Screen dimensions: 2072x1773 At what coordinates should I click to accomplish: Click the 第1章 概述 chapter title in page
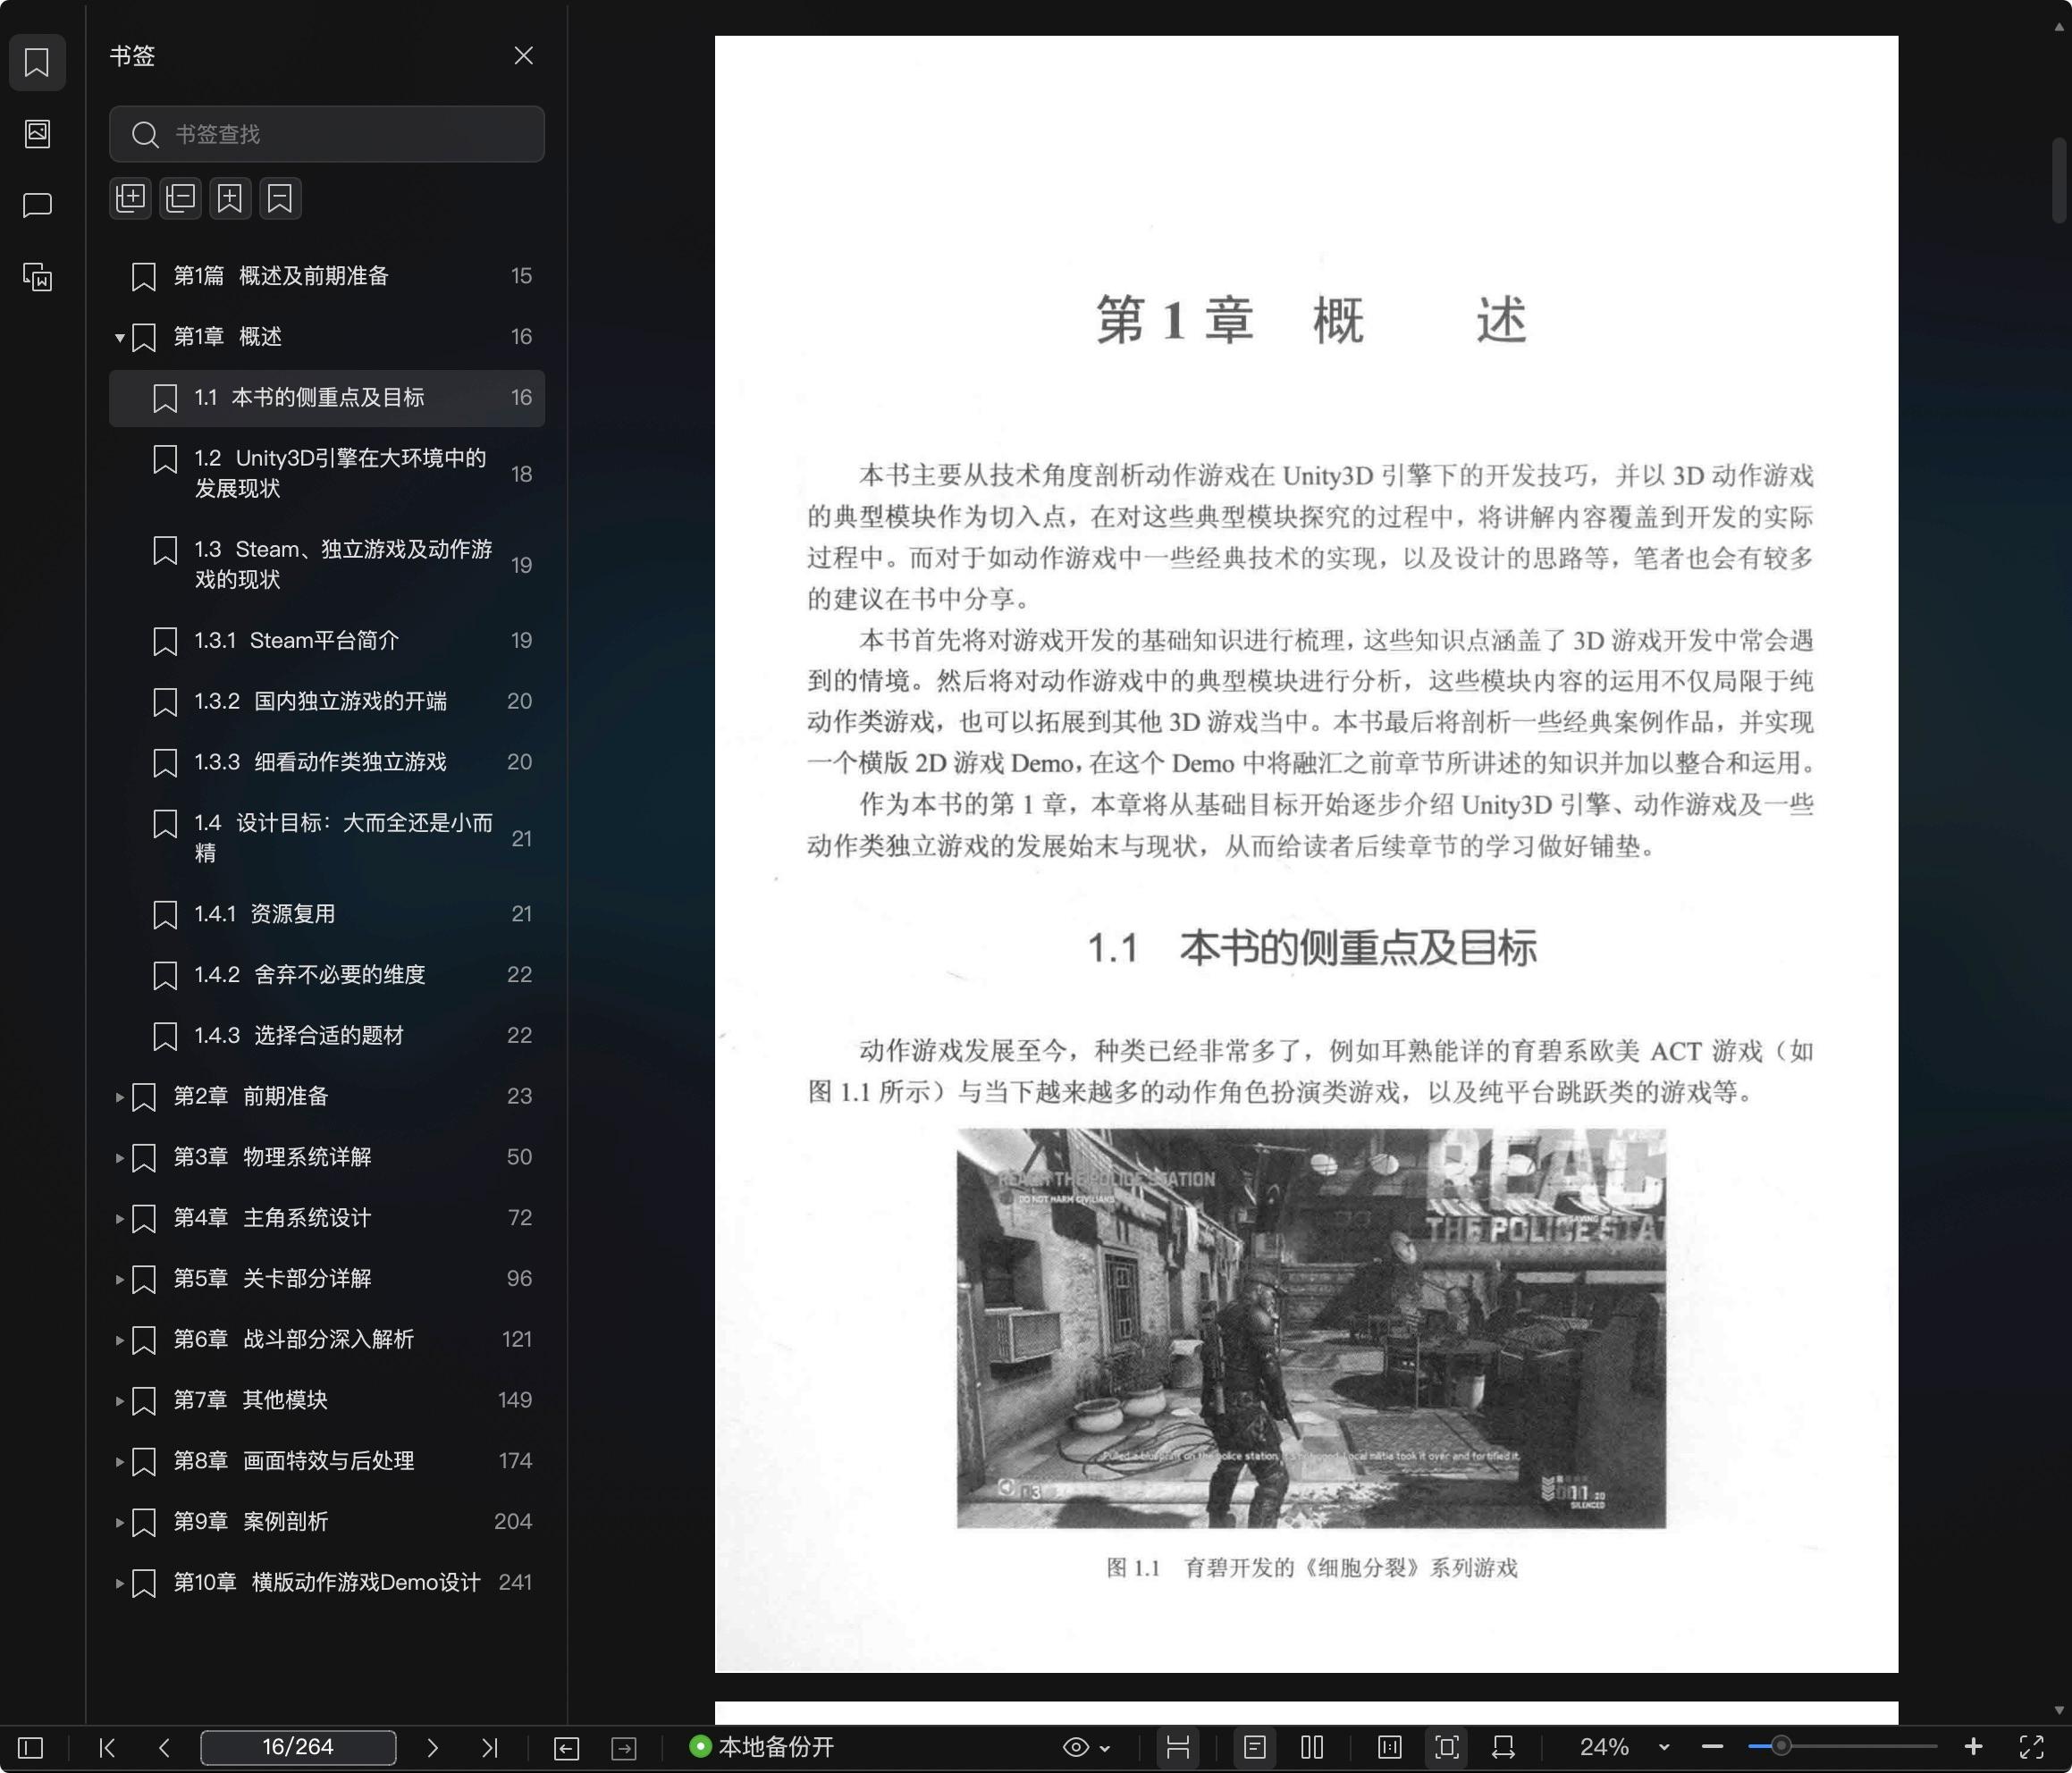point(1311,320)
